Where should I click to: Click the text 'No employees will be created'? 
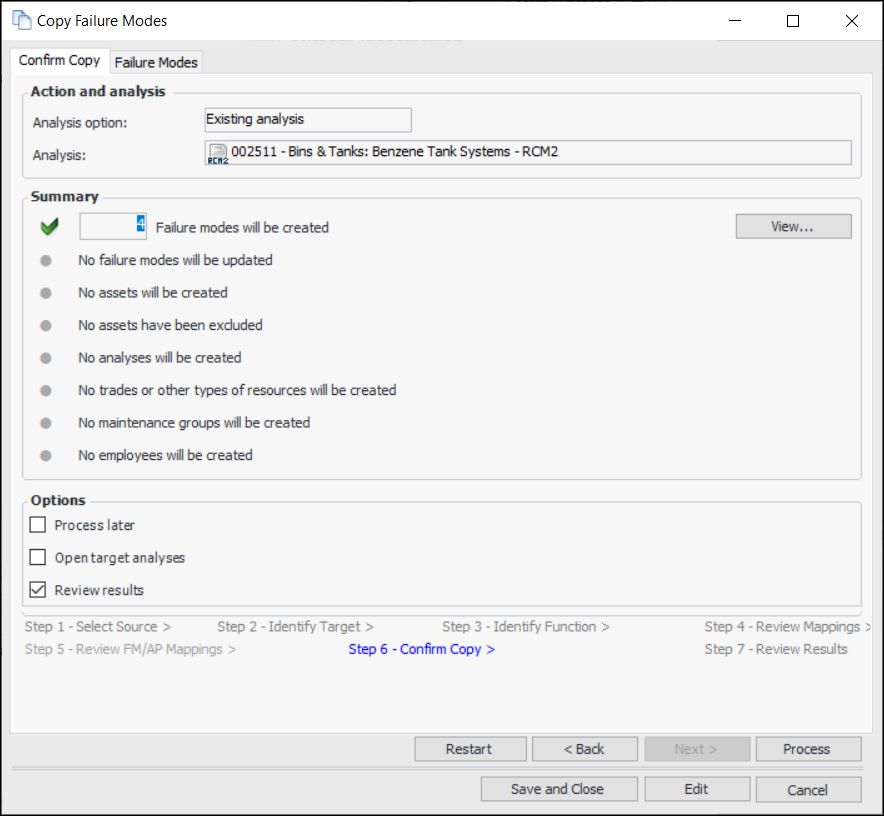point(165,455)
